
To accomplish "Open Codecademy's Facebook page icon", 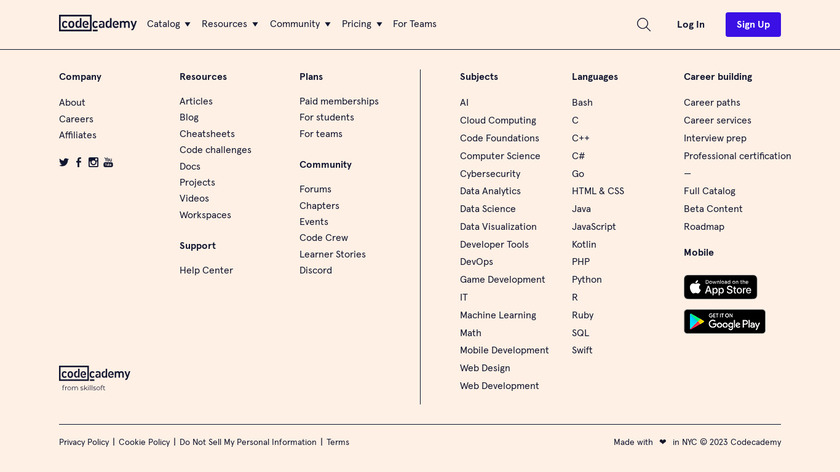I will (79, 162).
